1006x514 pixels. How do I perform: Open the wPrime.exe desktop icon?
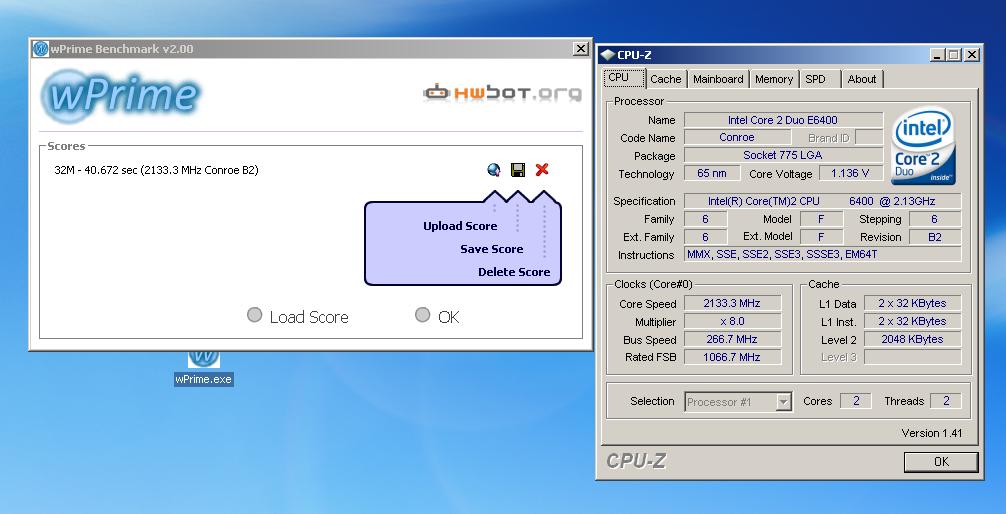click(203, 368)
